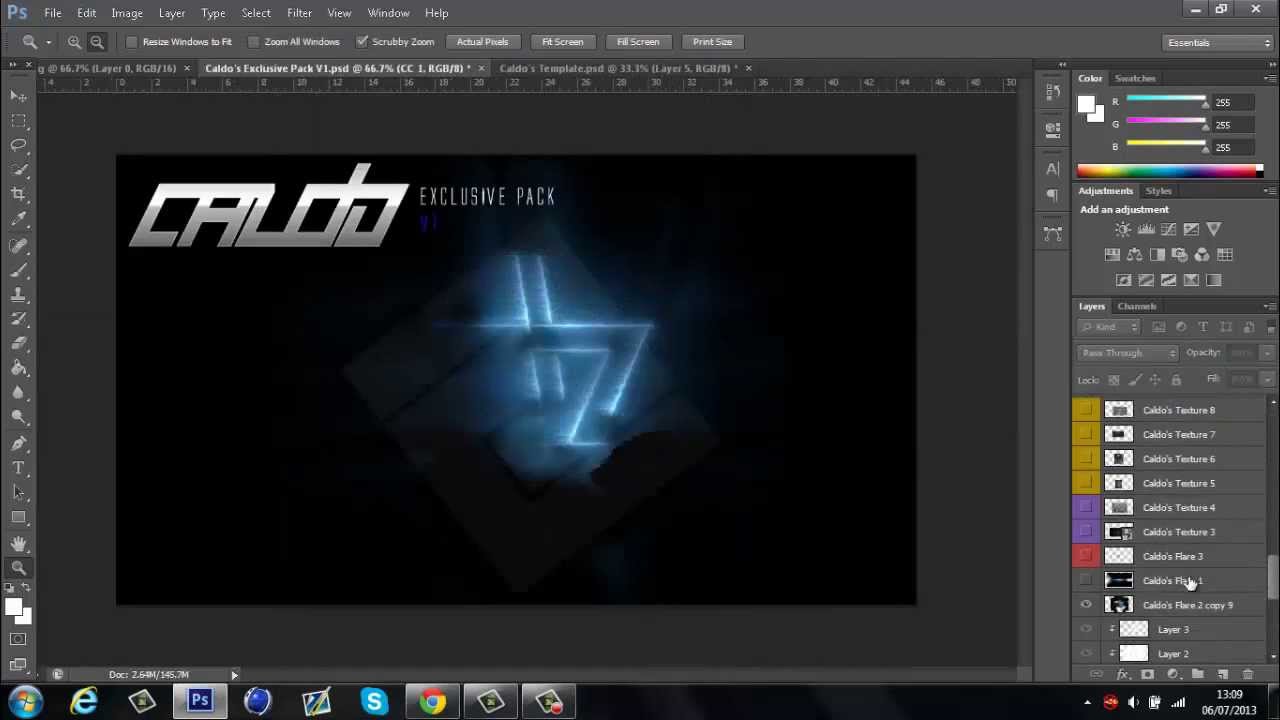This screenshot has width=1280, height=720.
Task: Add a Brightness/Contrast adjustment
Action: (x=1123, y=229)
